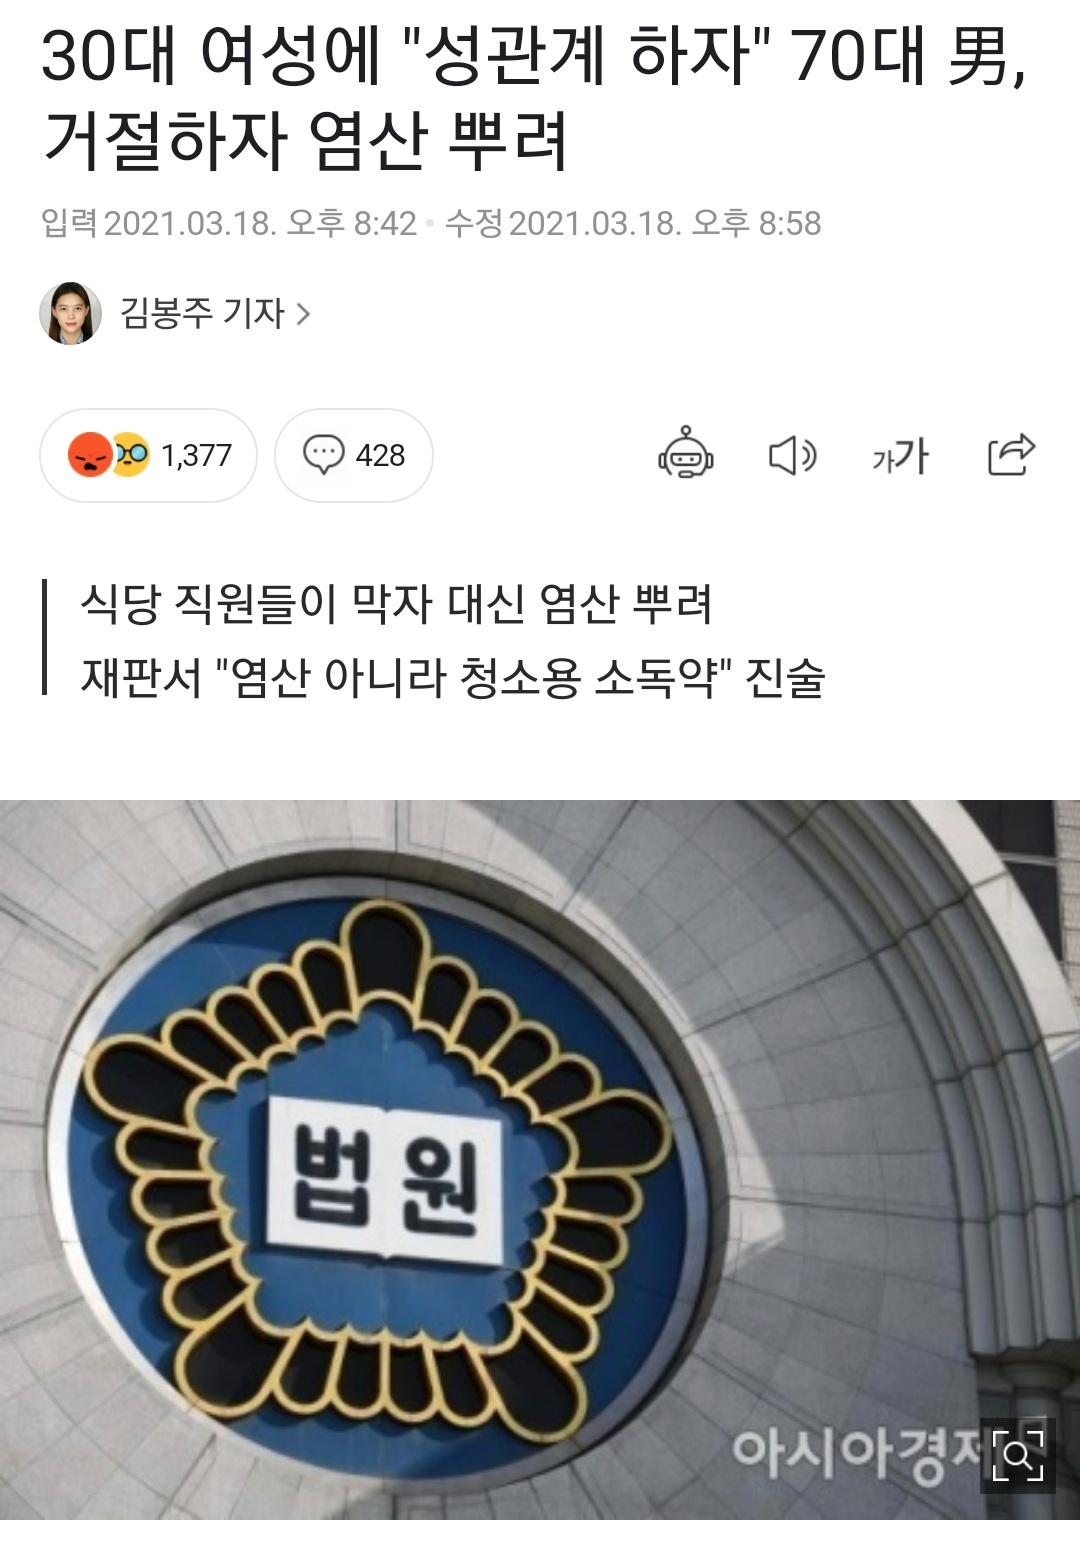Share the article via share icon
This screenshot has width=1080, height=1554.
tap(1011, 455)
